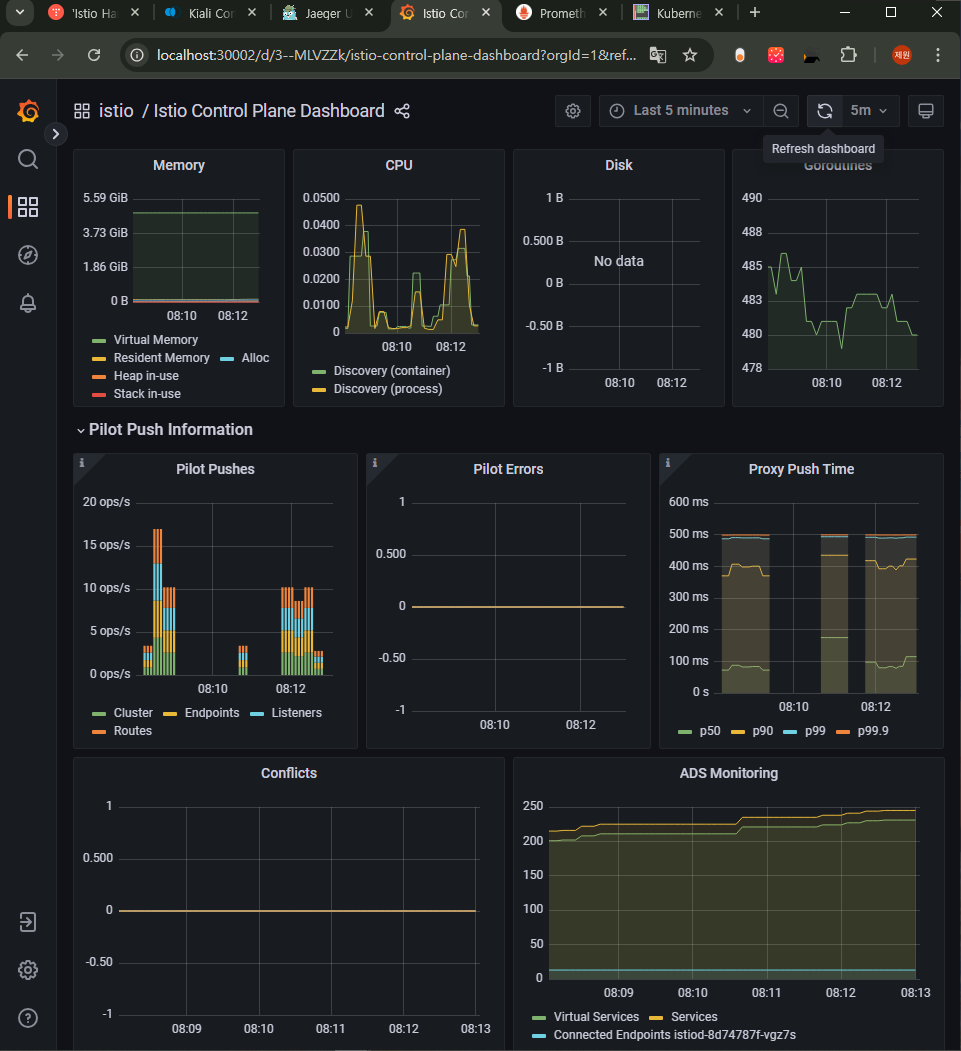Image resolution: width=961 pixels, height=1051 pixels.
Task: Open the 5m refresh interval dropdown
Action: [x=869, y=111]
